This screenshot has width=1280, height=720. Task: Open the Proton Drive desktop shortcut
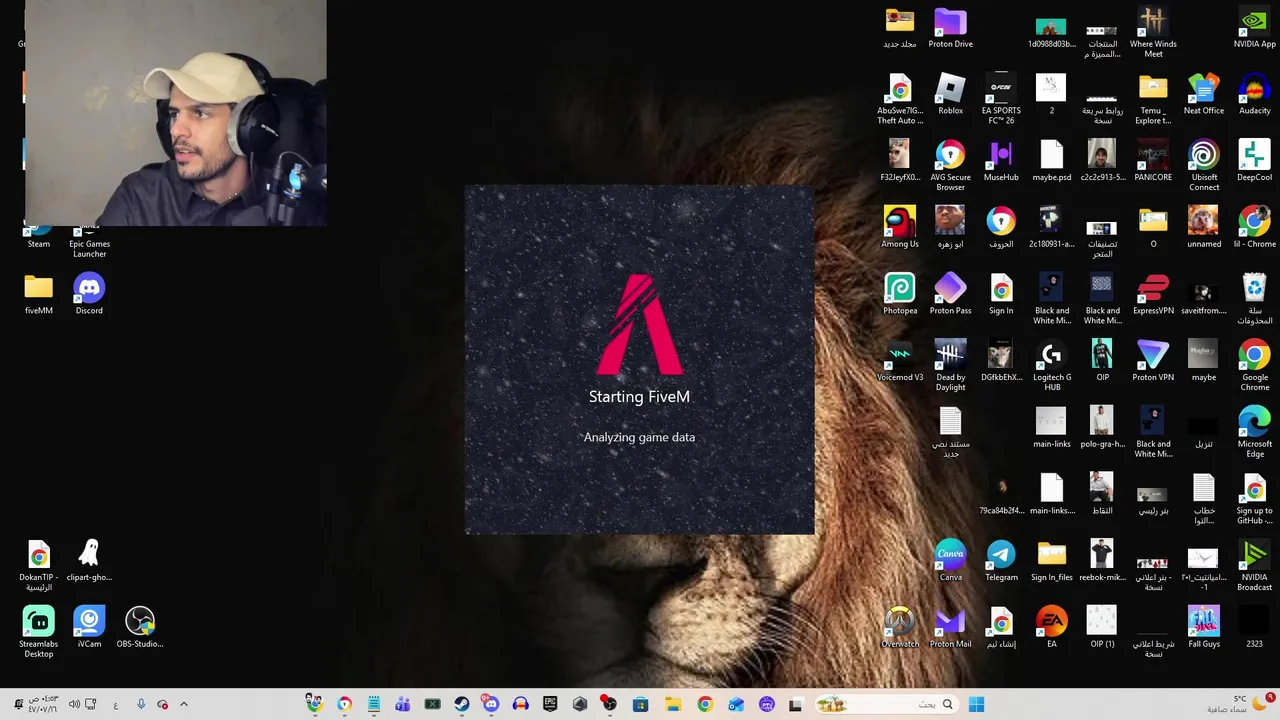coord(950,29)
